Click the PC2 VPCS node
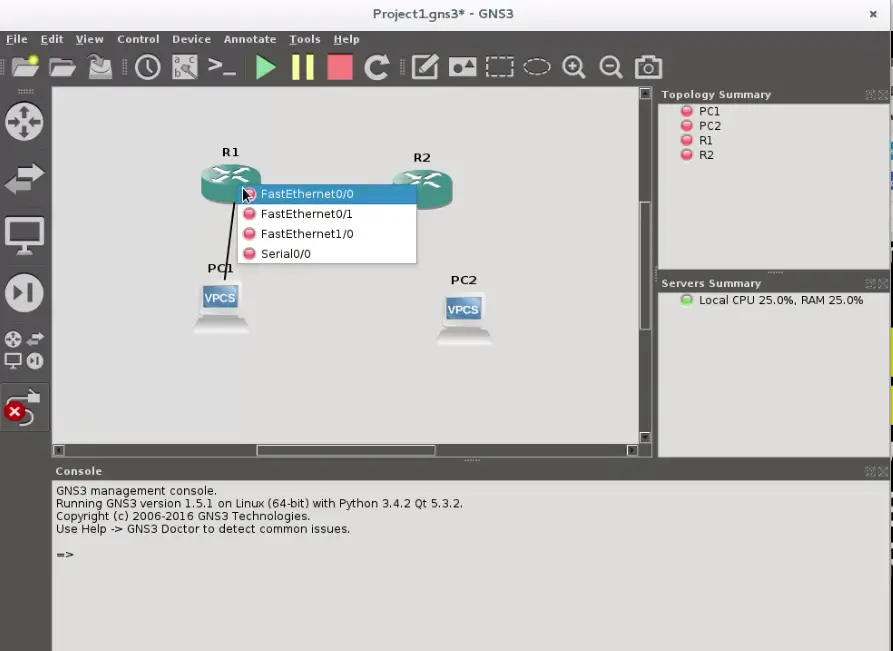This screenshot has width=893, height=651. click(x=464, y=318)
